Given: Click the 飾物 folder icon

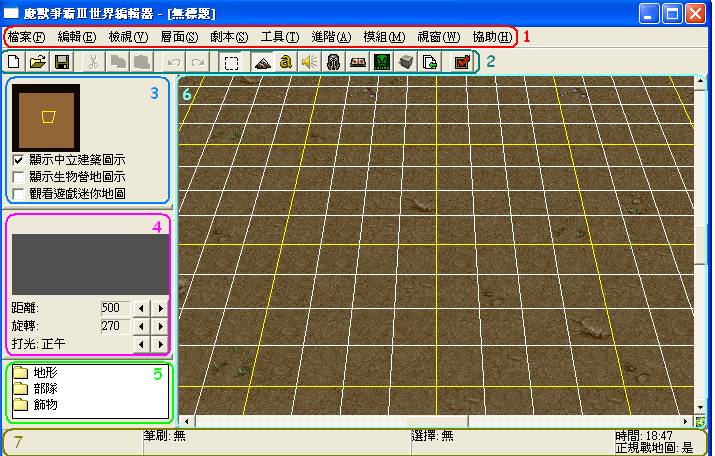Looking at the screenshot, I should [x=21, y=404].
